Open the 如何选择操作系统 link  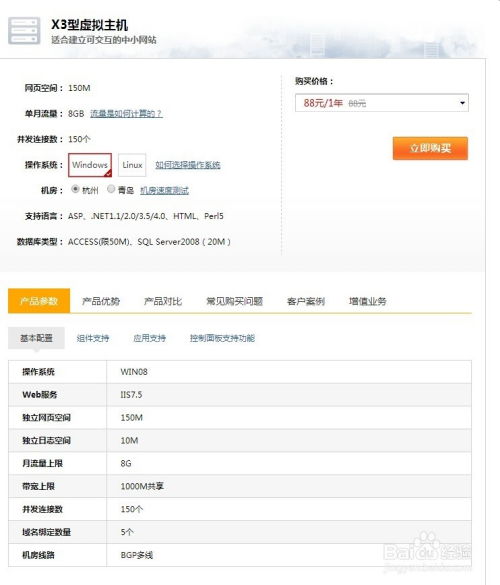tap(188, 165)
